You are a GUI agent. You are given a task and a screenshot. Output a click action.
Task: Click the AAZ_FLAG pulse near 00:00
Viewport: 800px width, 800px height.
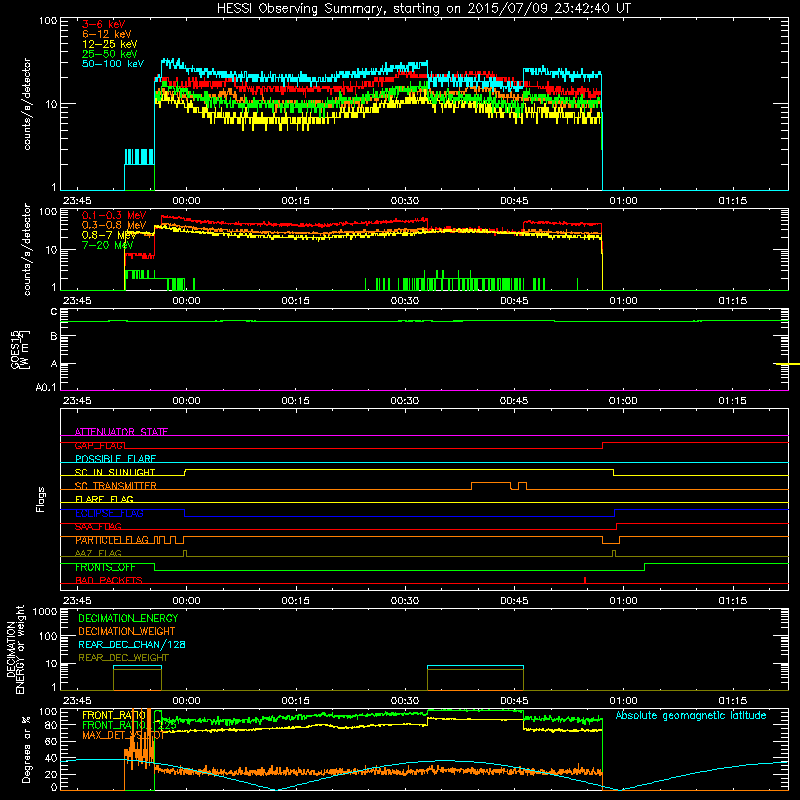point(185,553)
